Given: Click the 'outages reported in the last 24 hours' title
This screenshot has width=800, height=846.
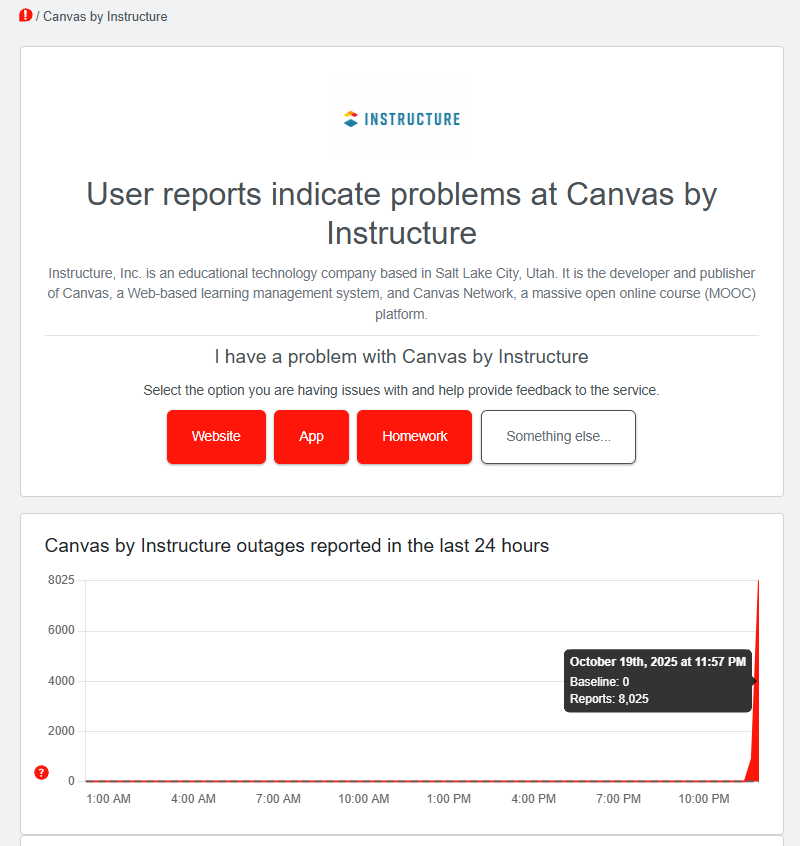Looking at the screenshot, I should tap(297, 545).
